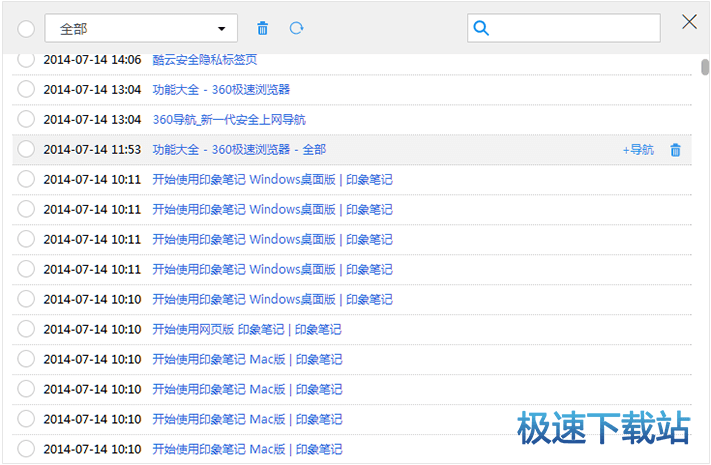The image size is (711, 465).
Task: Open the 10:10 开始使用印象笔记 Windows桌面版 link
Action: point(273,299)
